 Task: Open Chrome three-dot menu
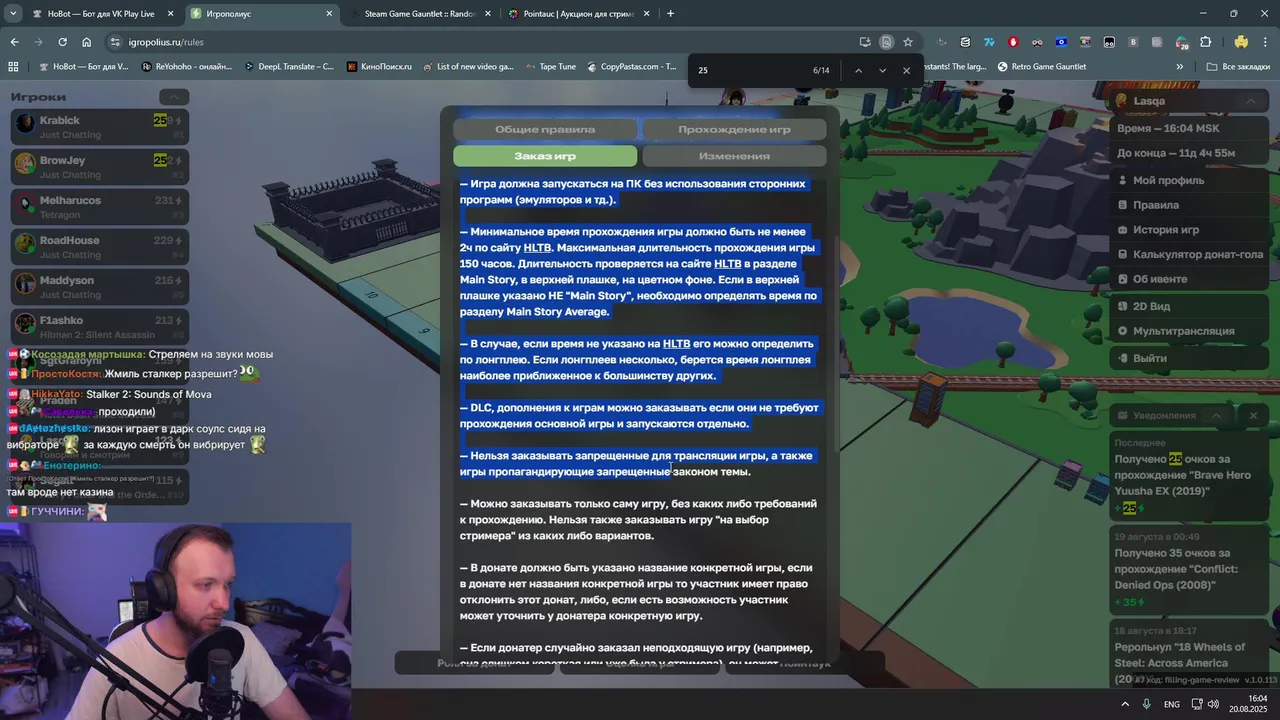[x=1265, y=42]
